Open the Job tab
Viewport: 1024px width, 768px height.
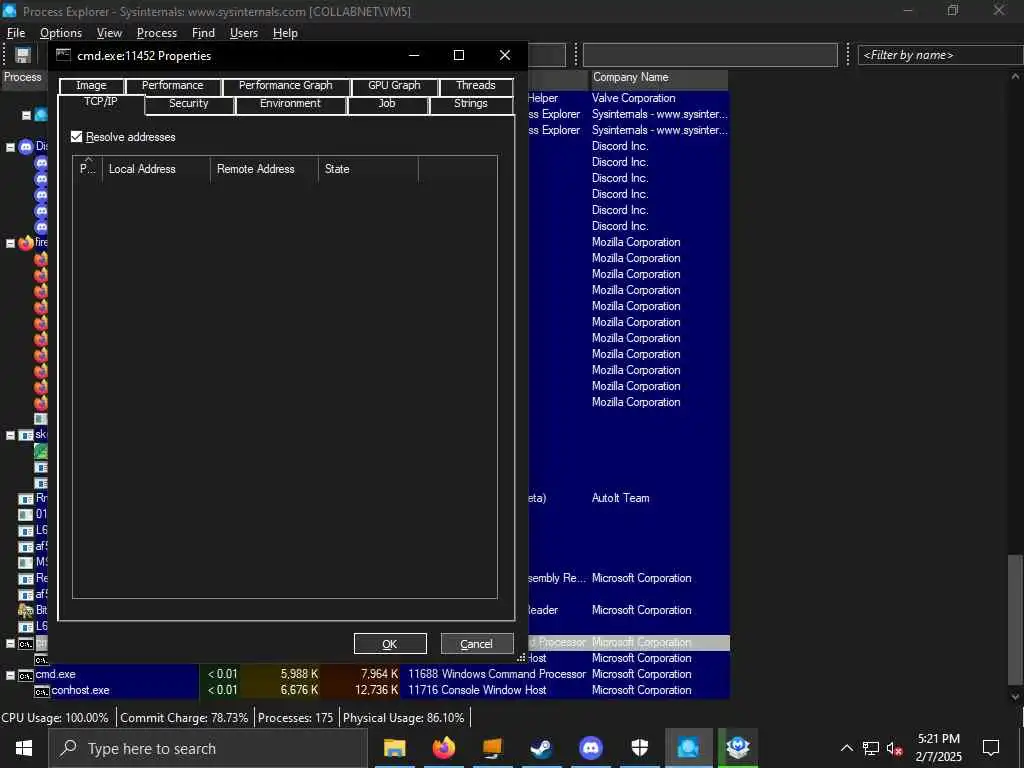click(x=387, y=104)
